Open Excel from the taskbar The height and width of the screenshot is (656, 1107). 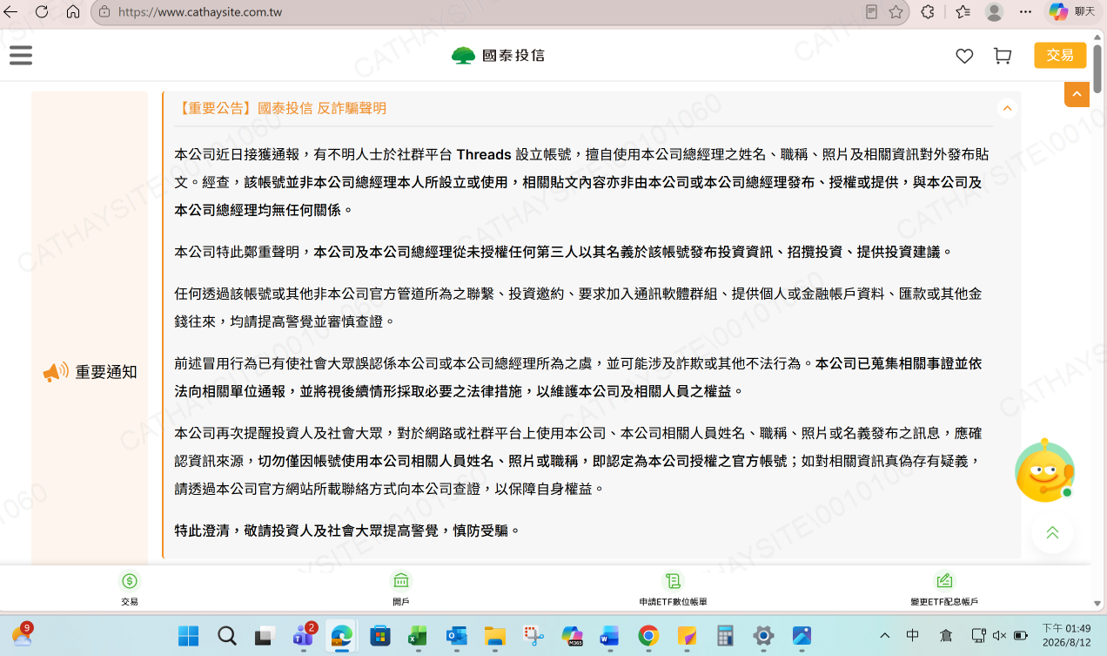coord(418,636)
